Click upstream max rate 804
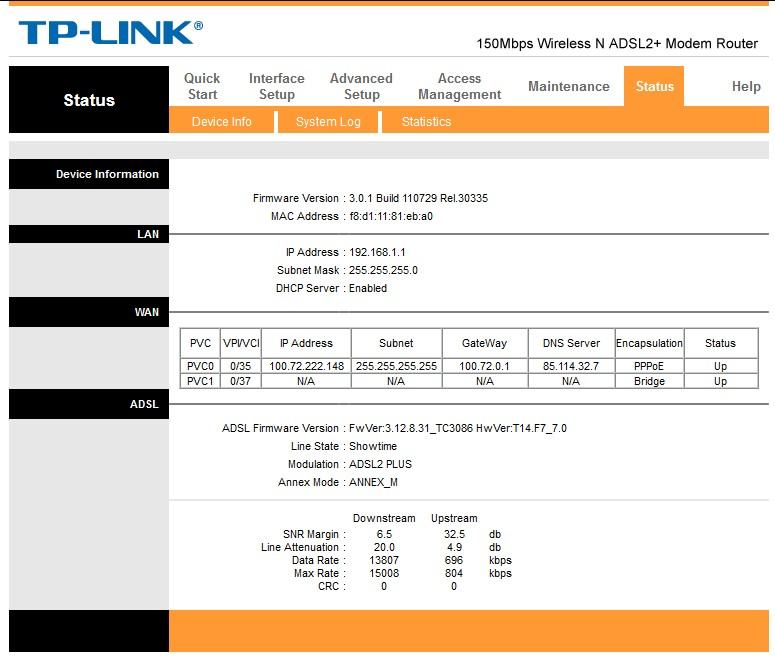 coord(454,573)
